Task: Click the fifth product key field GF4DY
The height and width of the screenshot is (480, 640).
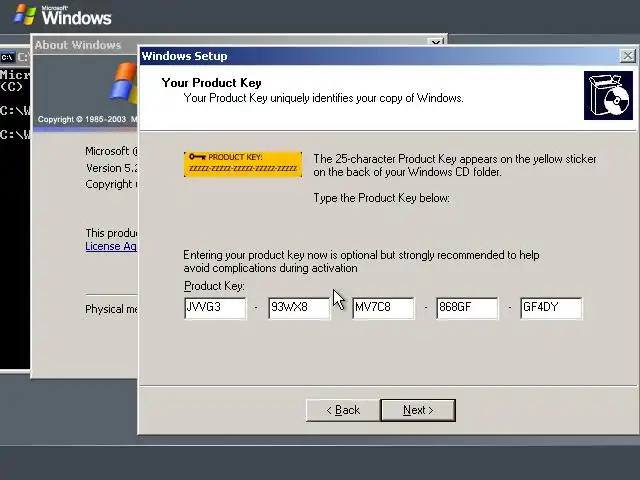Action: [x=551, y=308]
